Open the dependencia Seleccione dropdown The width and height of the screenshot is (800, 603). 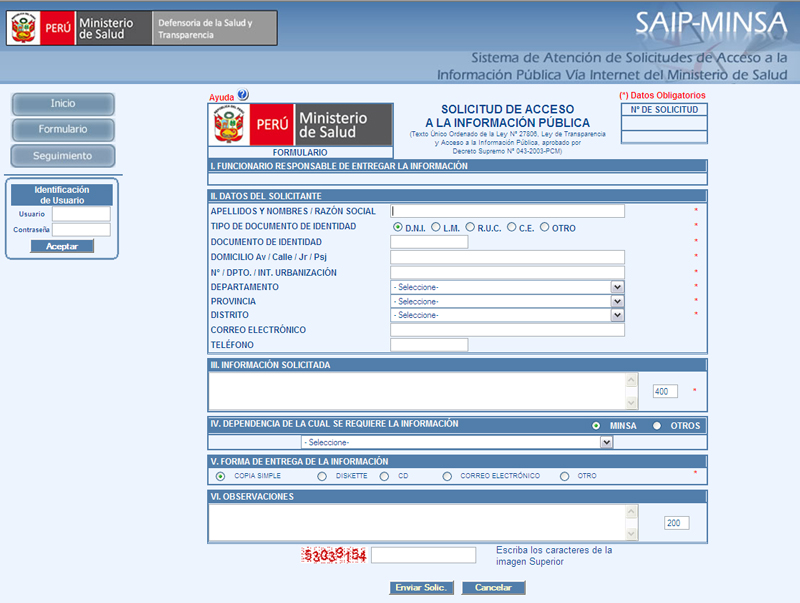[457, 442]
